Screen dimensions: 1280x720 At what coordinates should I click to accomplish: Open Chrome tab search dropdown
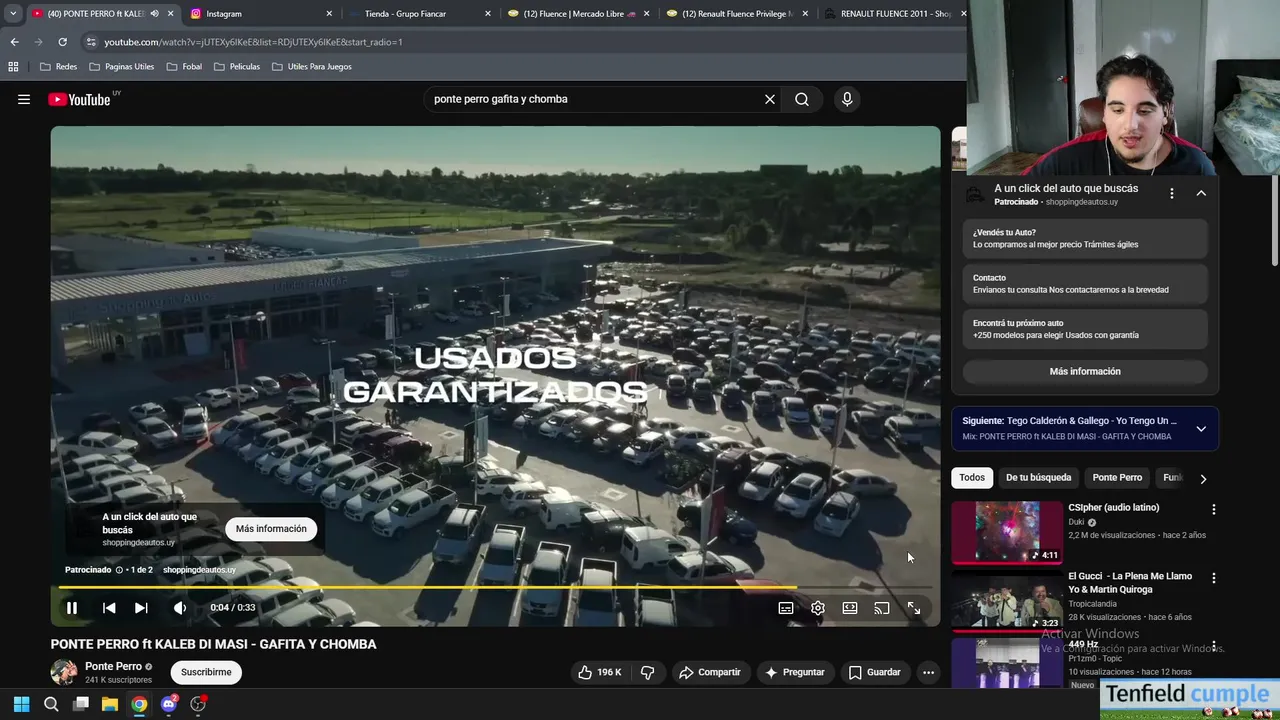coord(12,14)
